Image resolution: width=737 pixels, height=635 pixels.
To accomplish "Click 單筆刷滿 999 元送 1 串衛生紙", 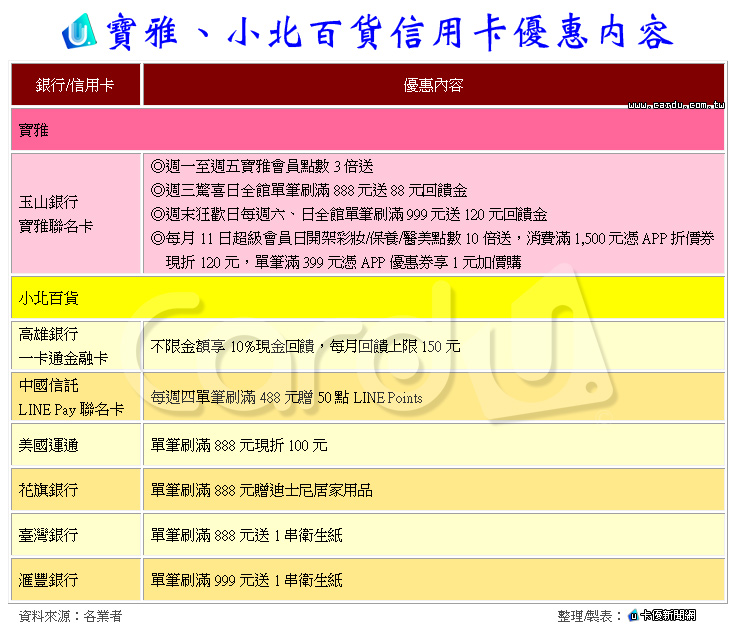I will pos(246,580).
